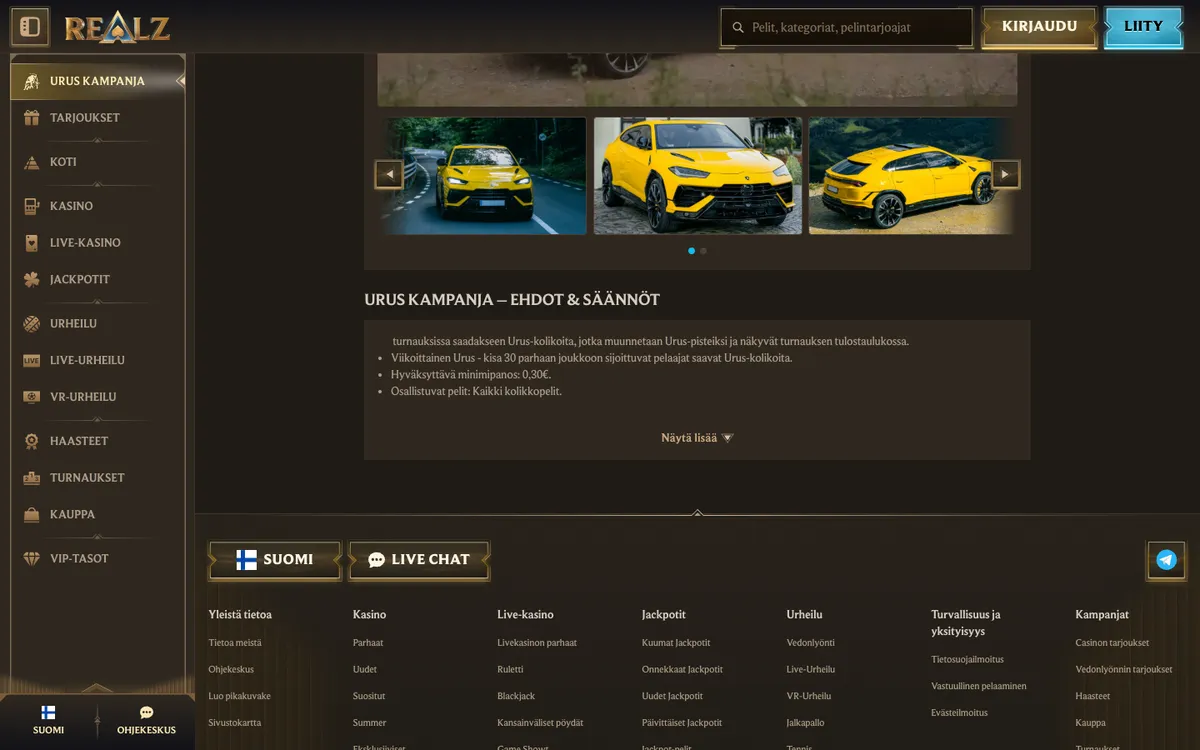Image resolution: width=1200 pixels, height=750 pixels.
Task: Click the Finnish flag in the bottom bar
Action: pos(48,713)
